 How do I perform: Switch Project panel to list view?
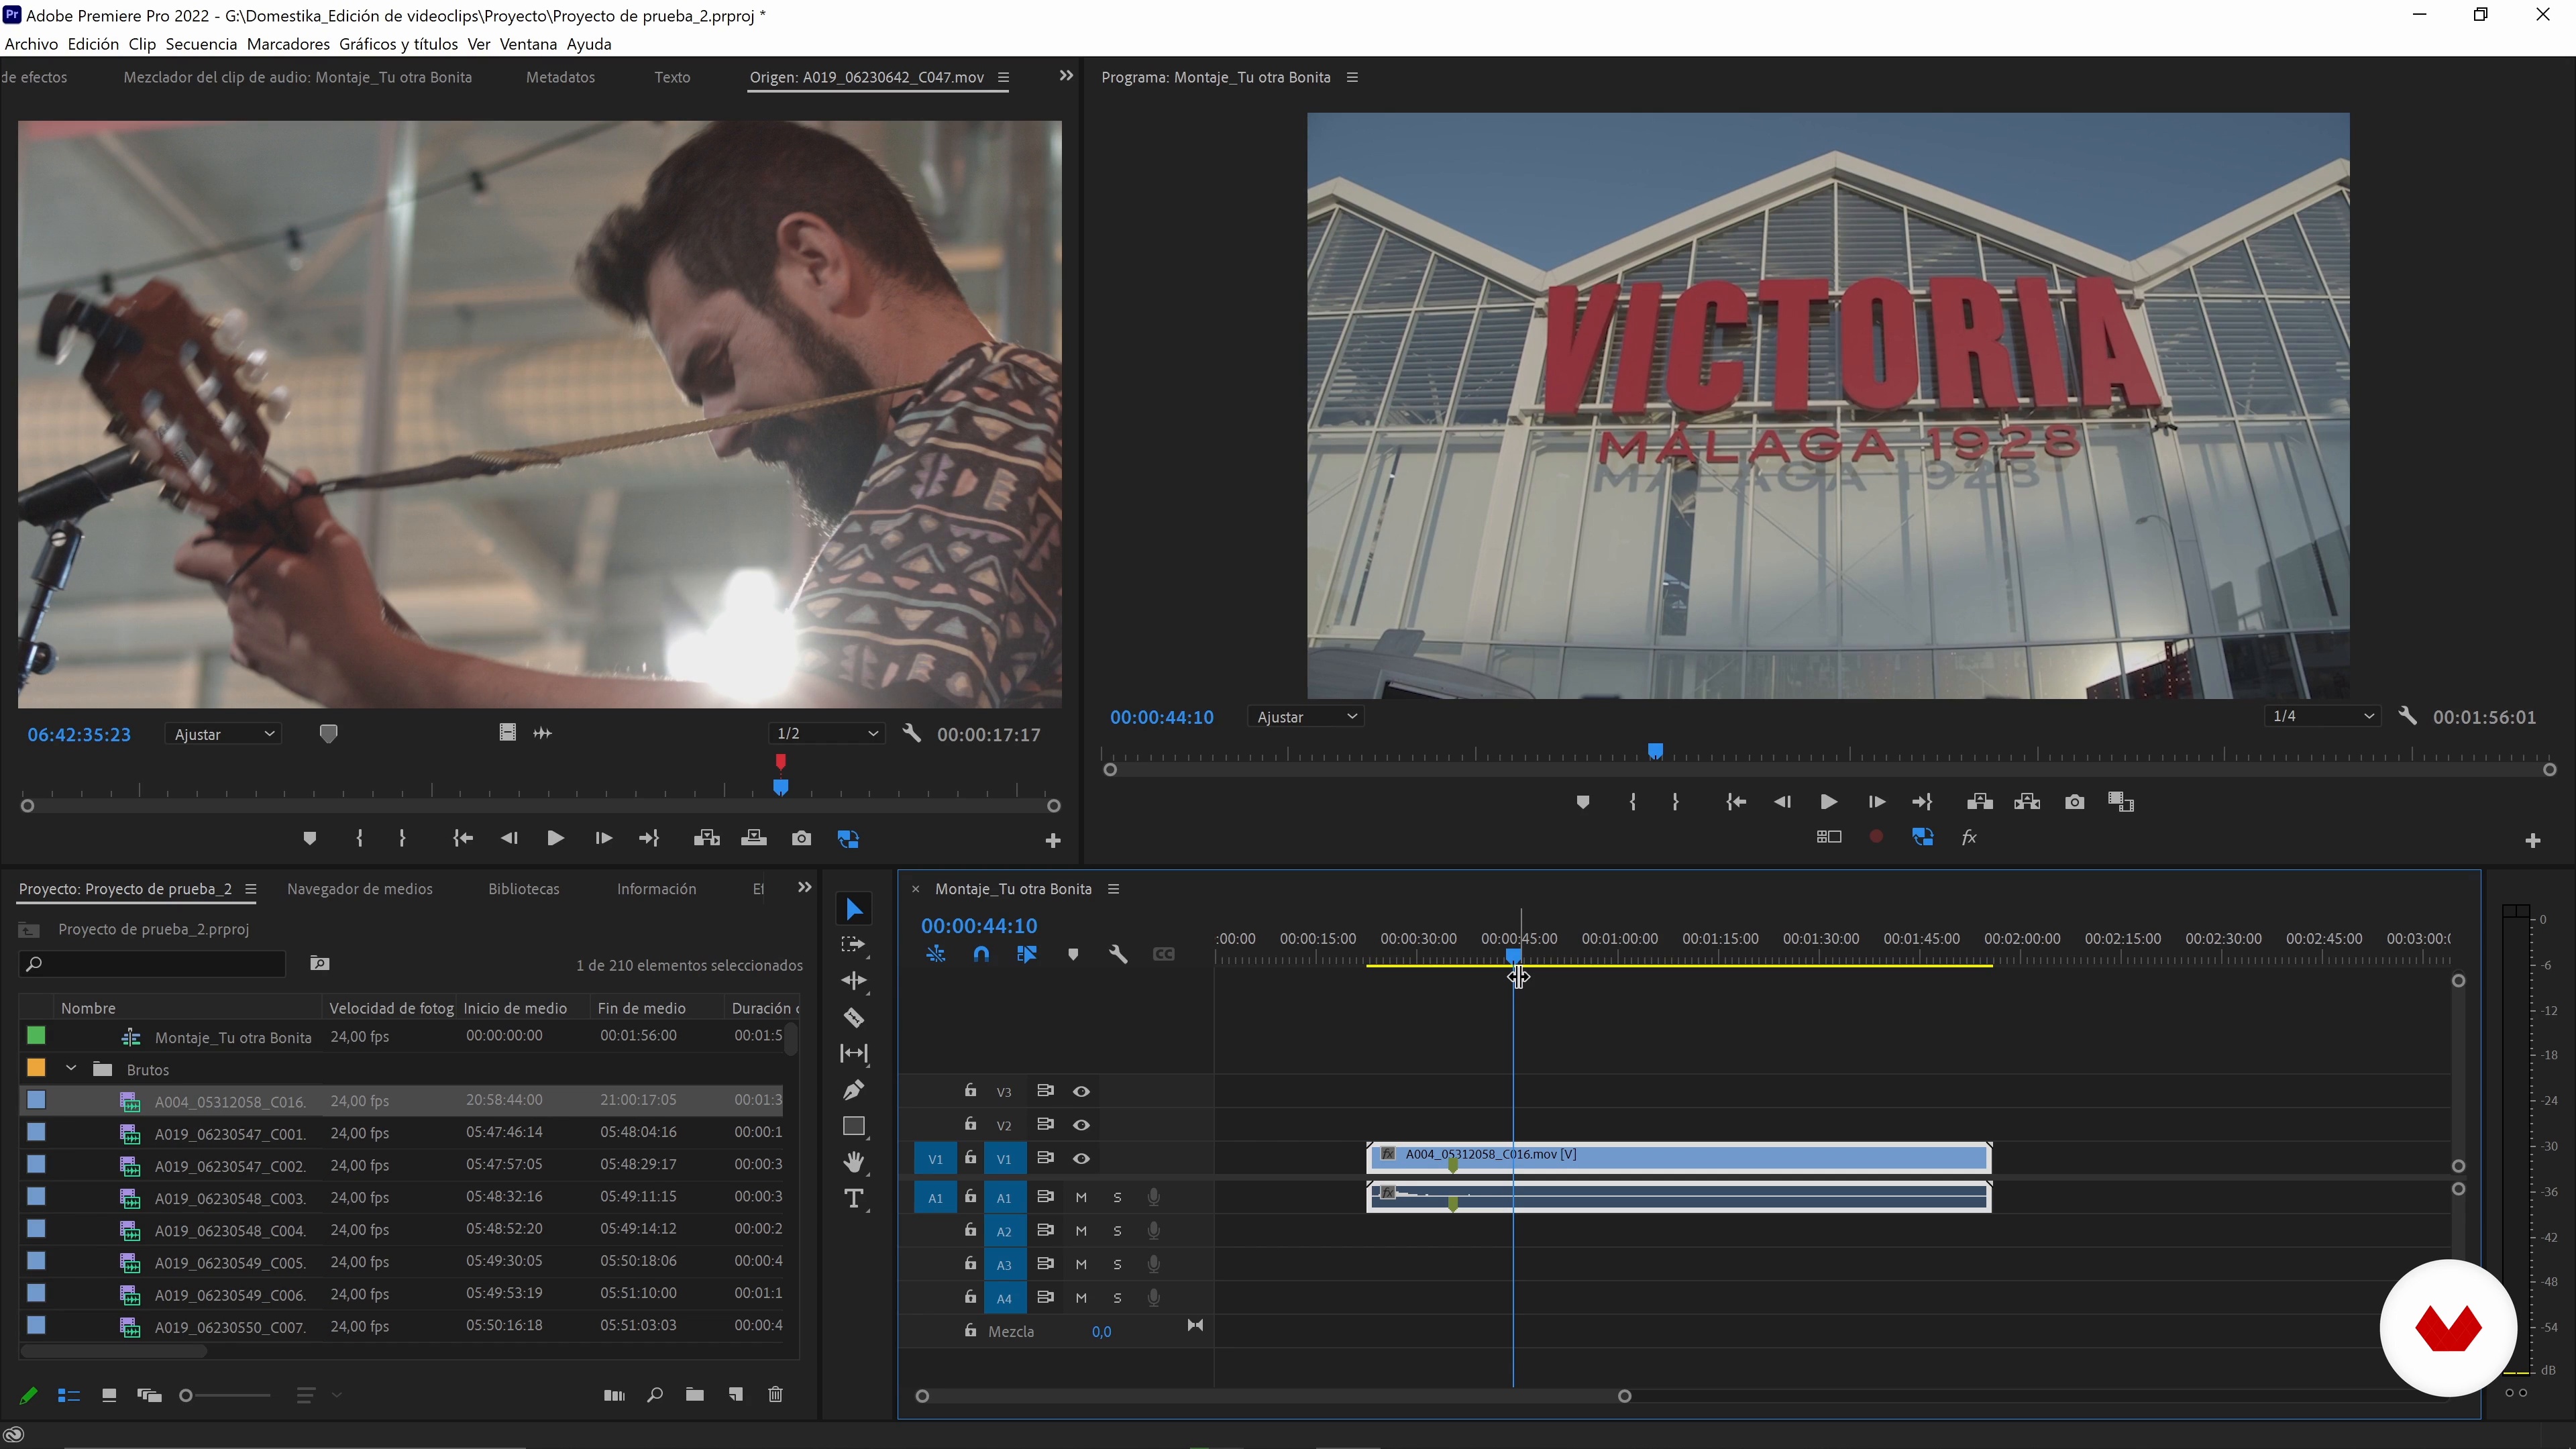[x=68, y=1395]
